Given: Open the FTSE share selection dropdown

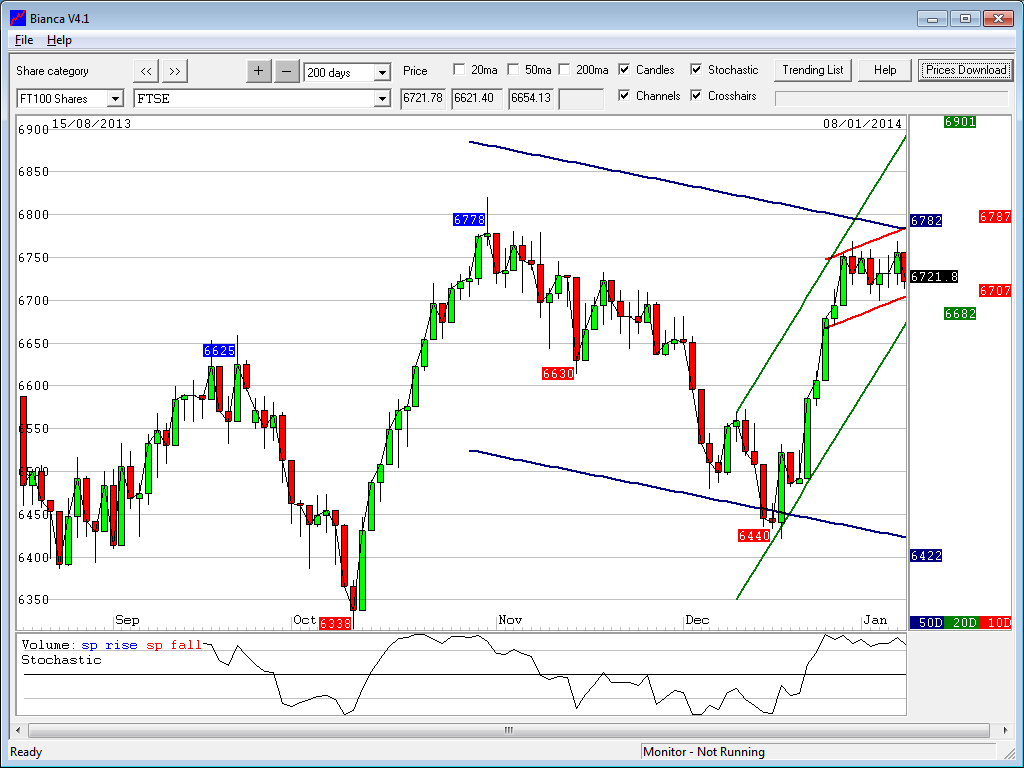Looking at the screenshot, I should point(382,99).
